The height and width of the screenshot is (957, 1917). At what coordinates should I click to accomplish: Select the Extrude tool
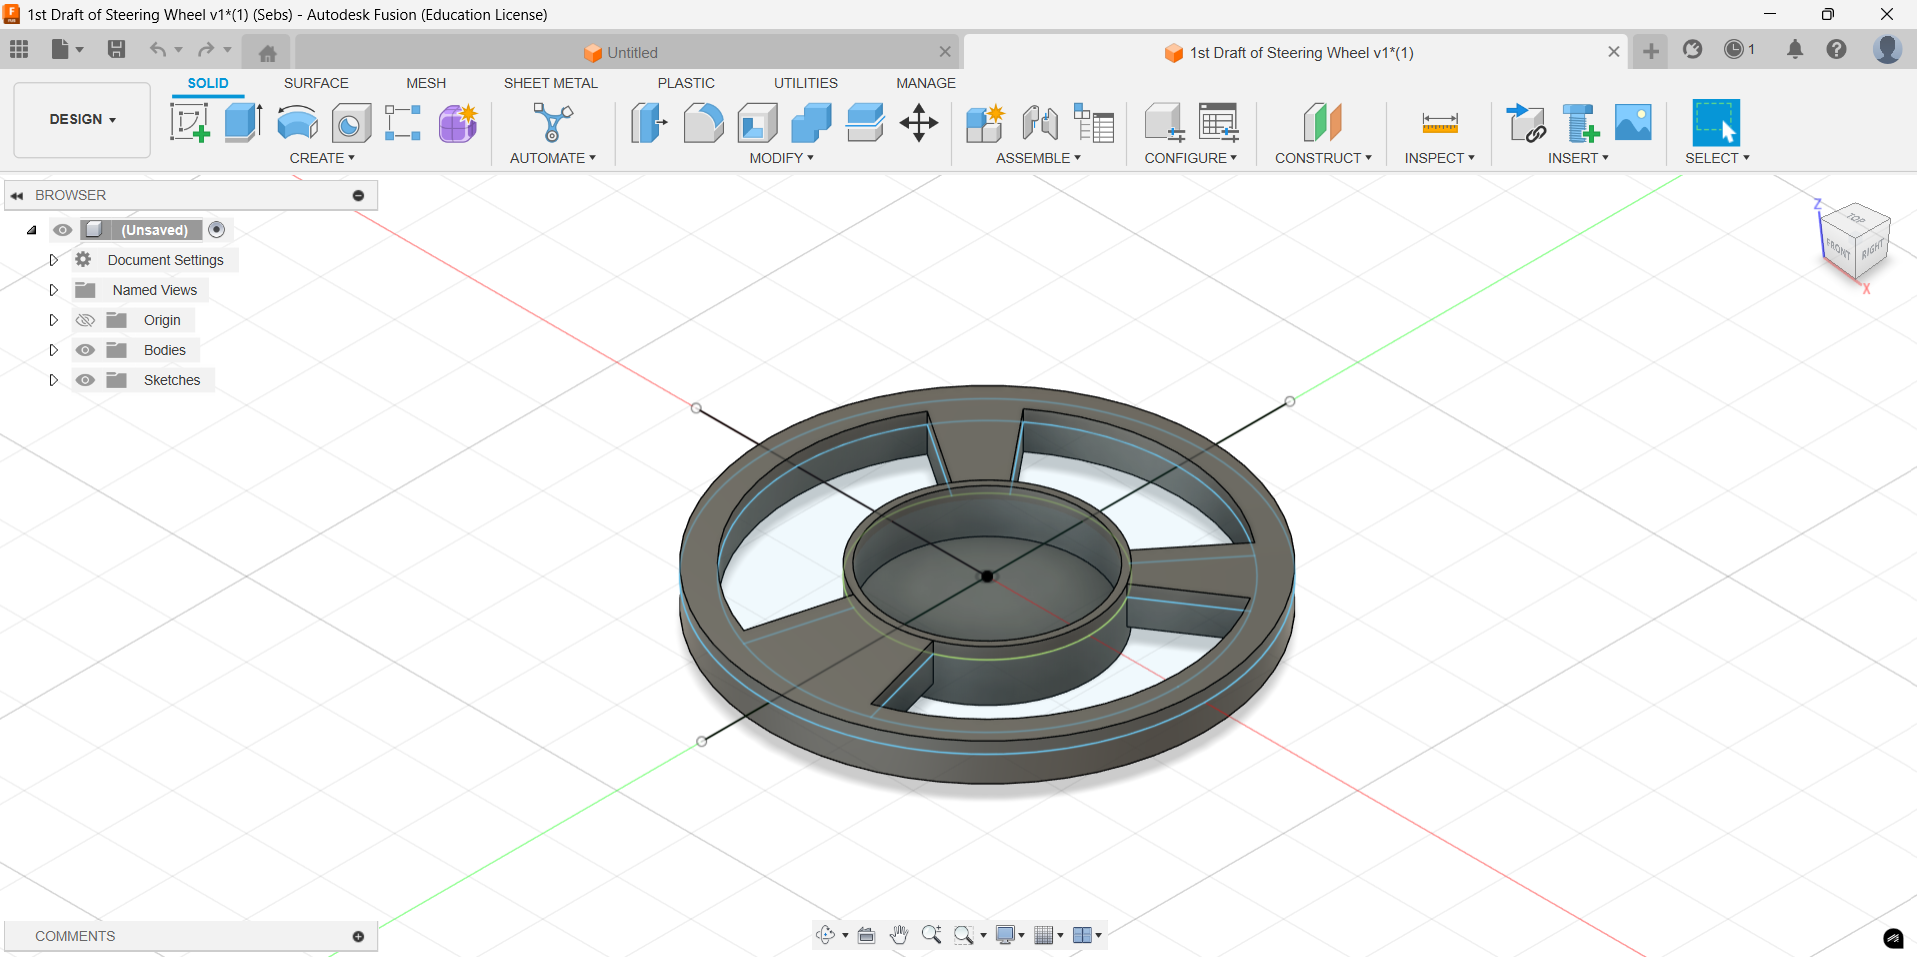[242, 122]
